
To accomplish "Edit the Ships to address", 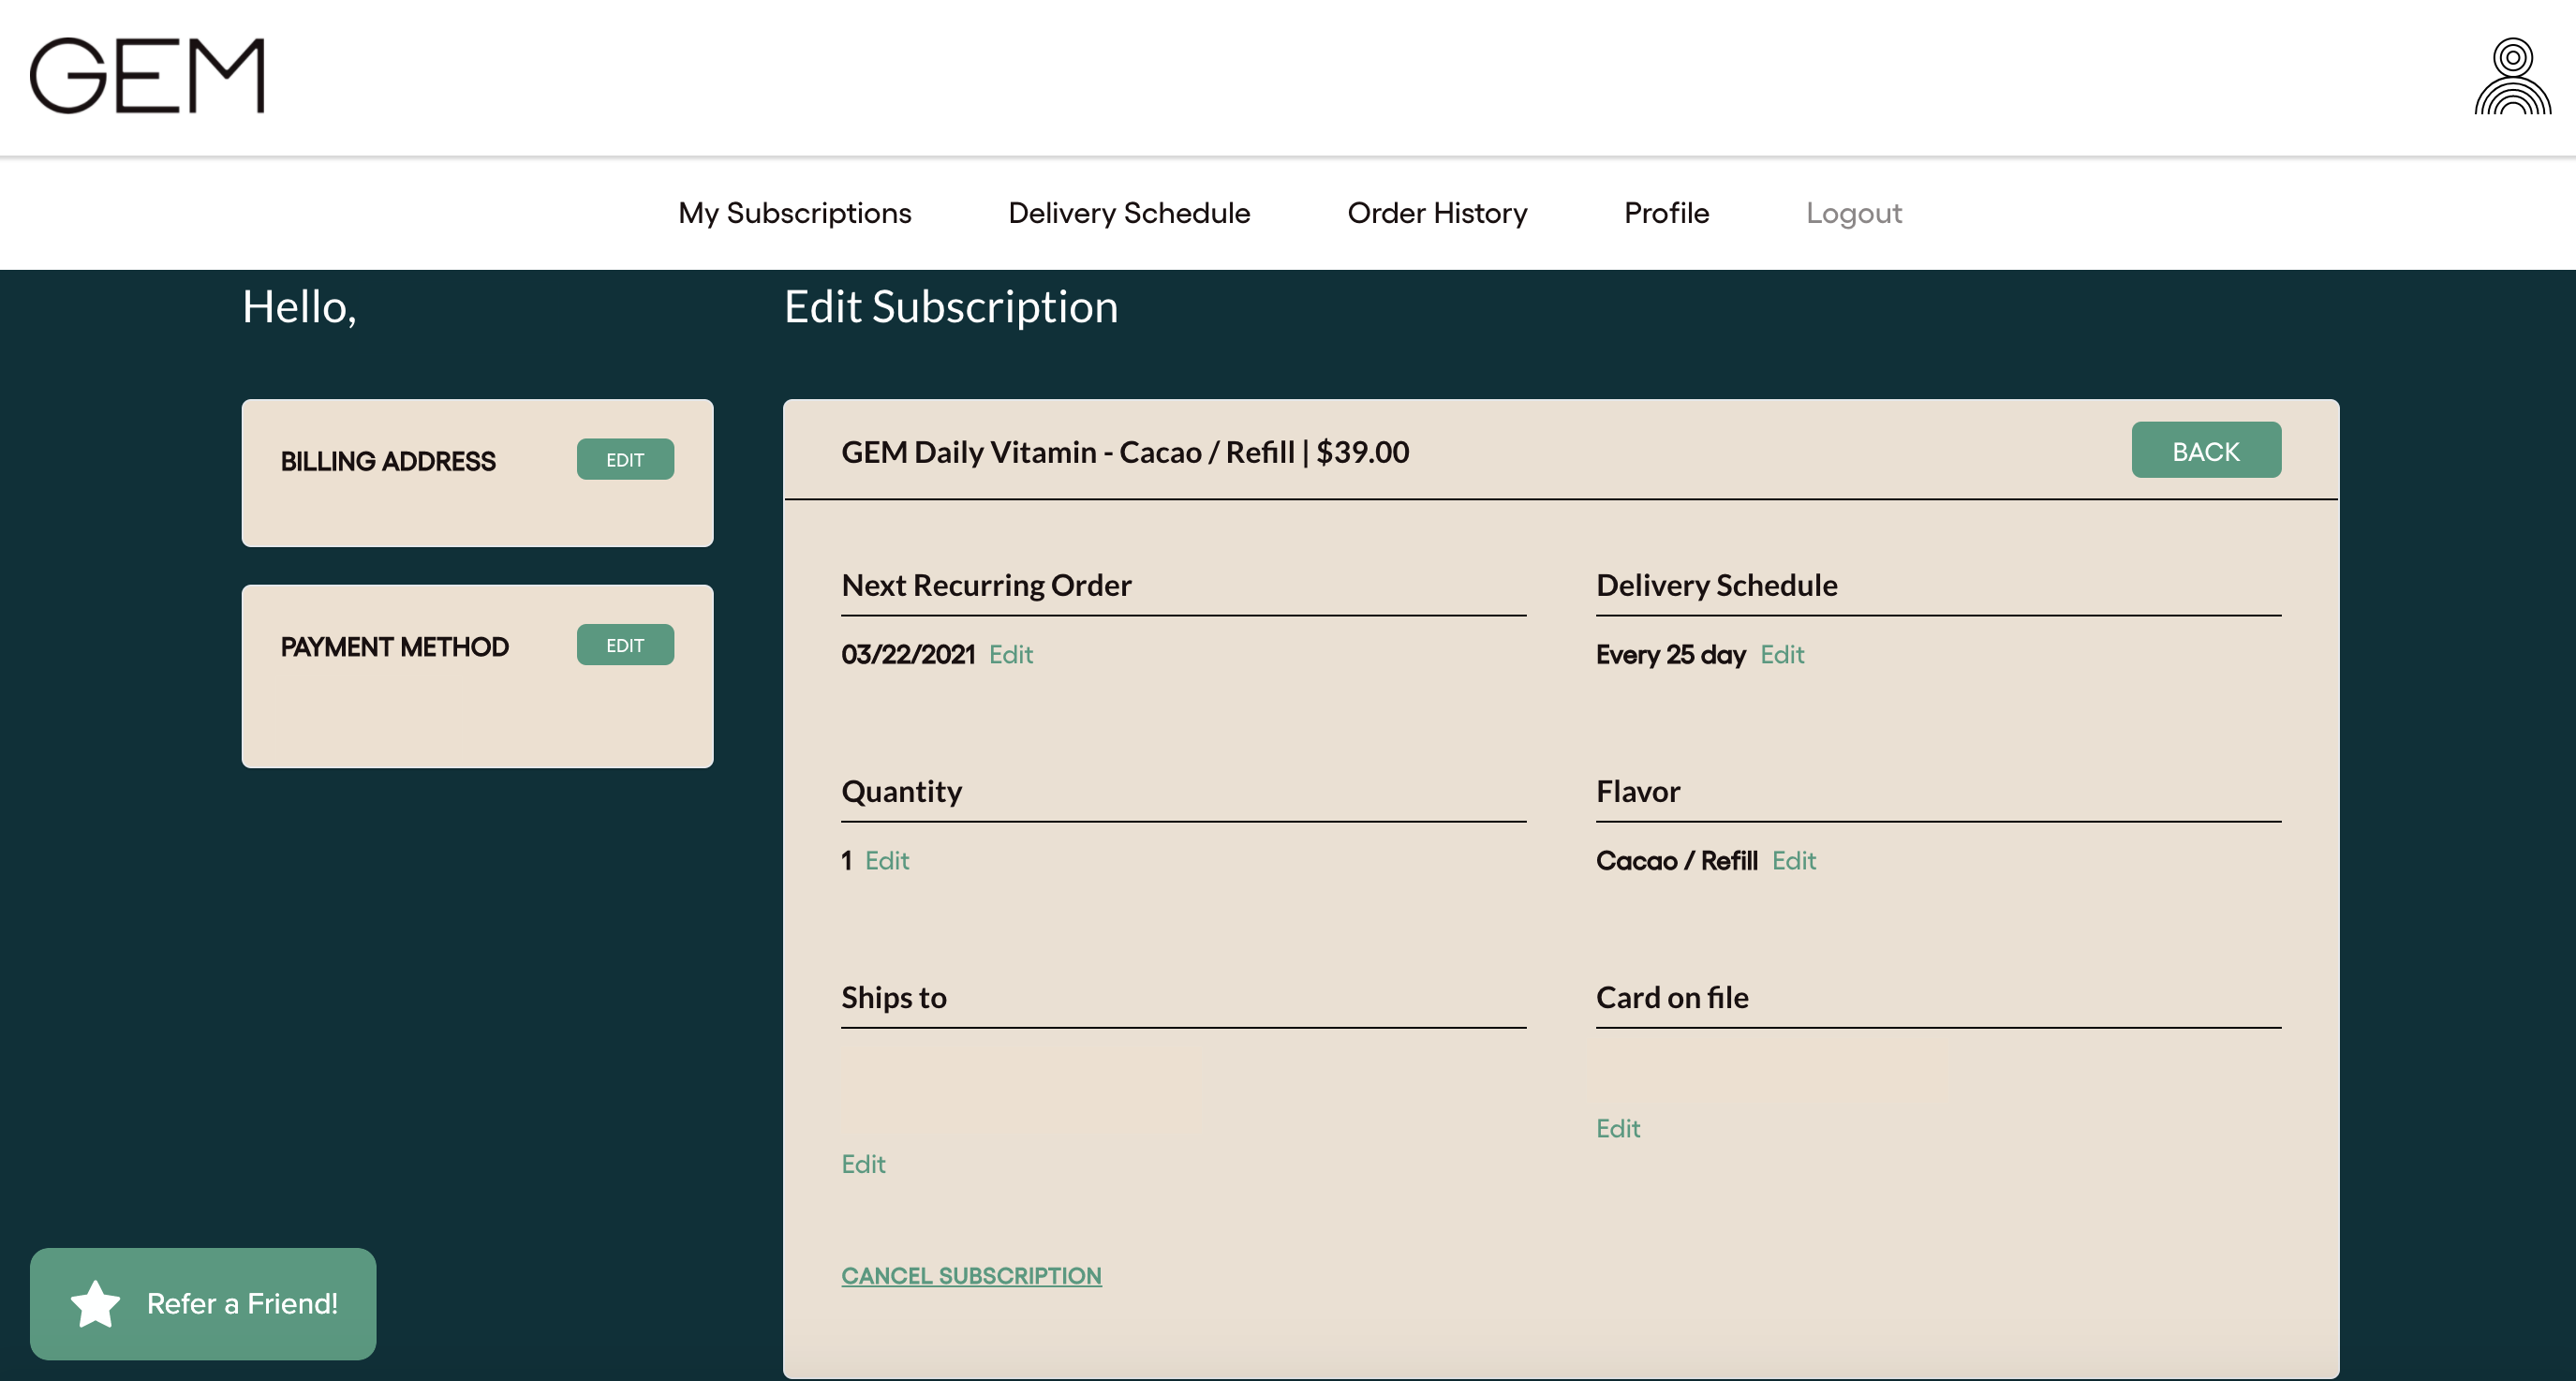I will [x=863, y=1164].
